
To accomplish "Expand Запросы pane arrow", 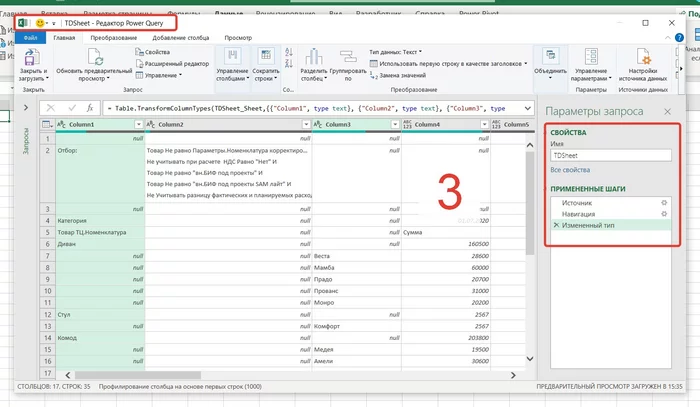I will [x=26, y=108].
